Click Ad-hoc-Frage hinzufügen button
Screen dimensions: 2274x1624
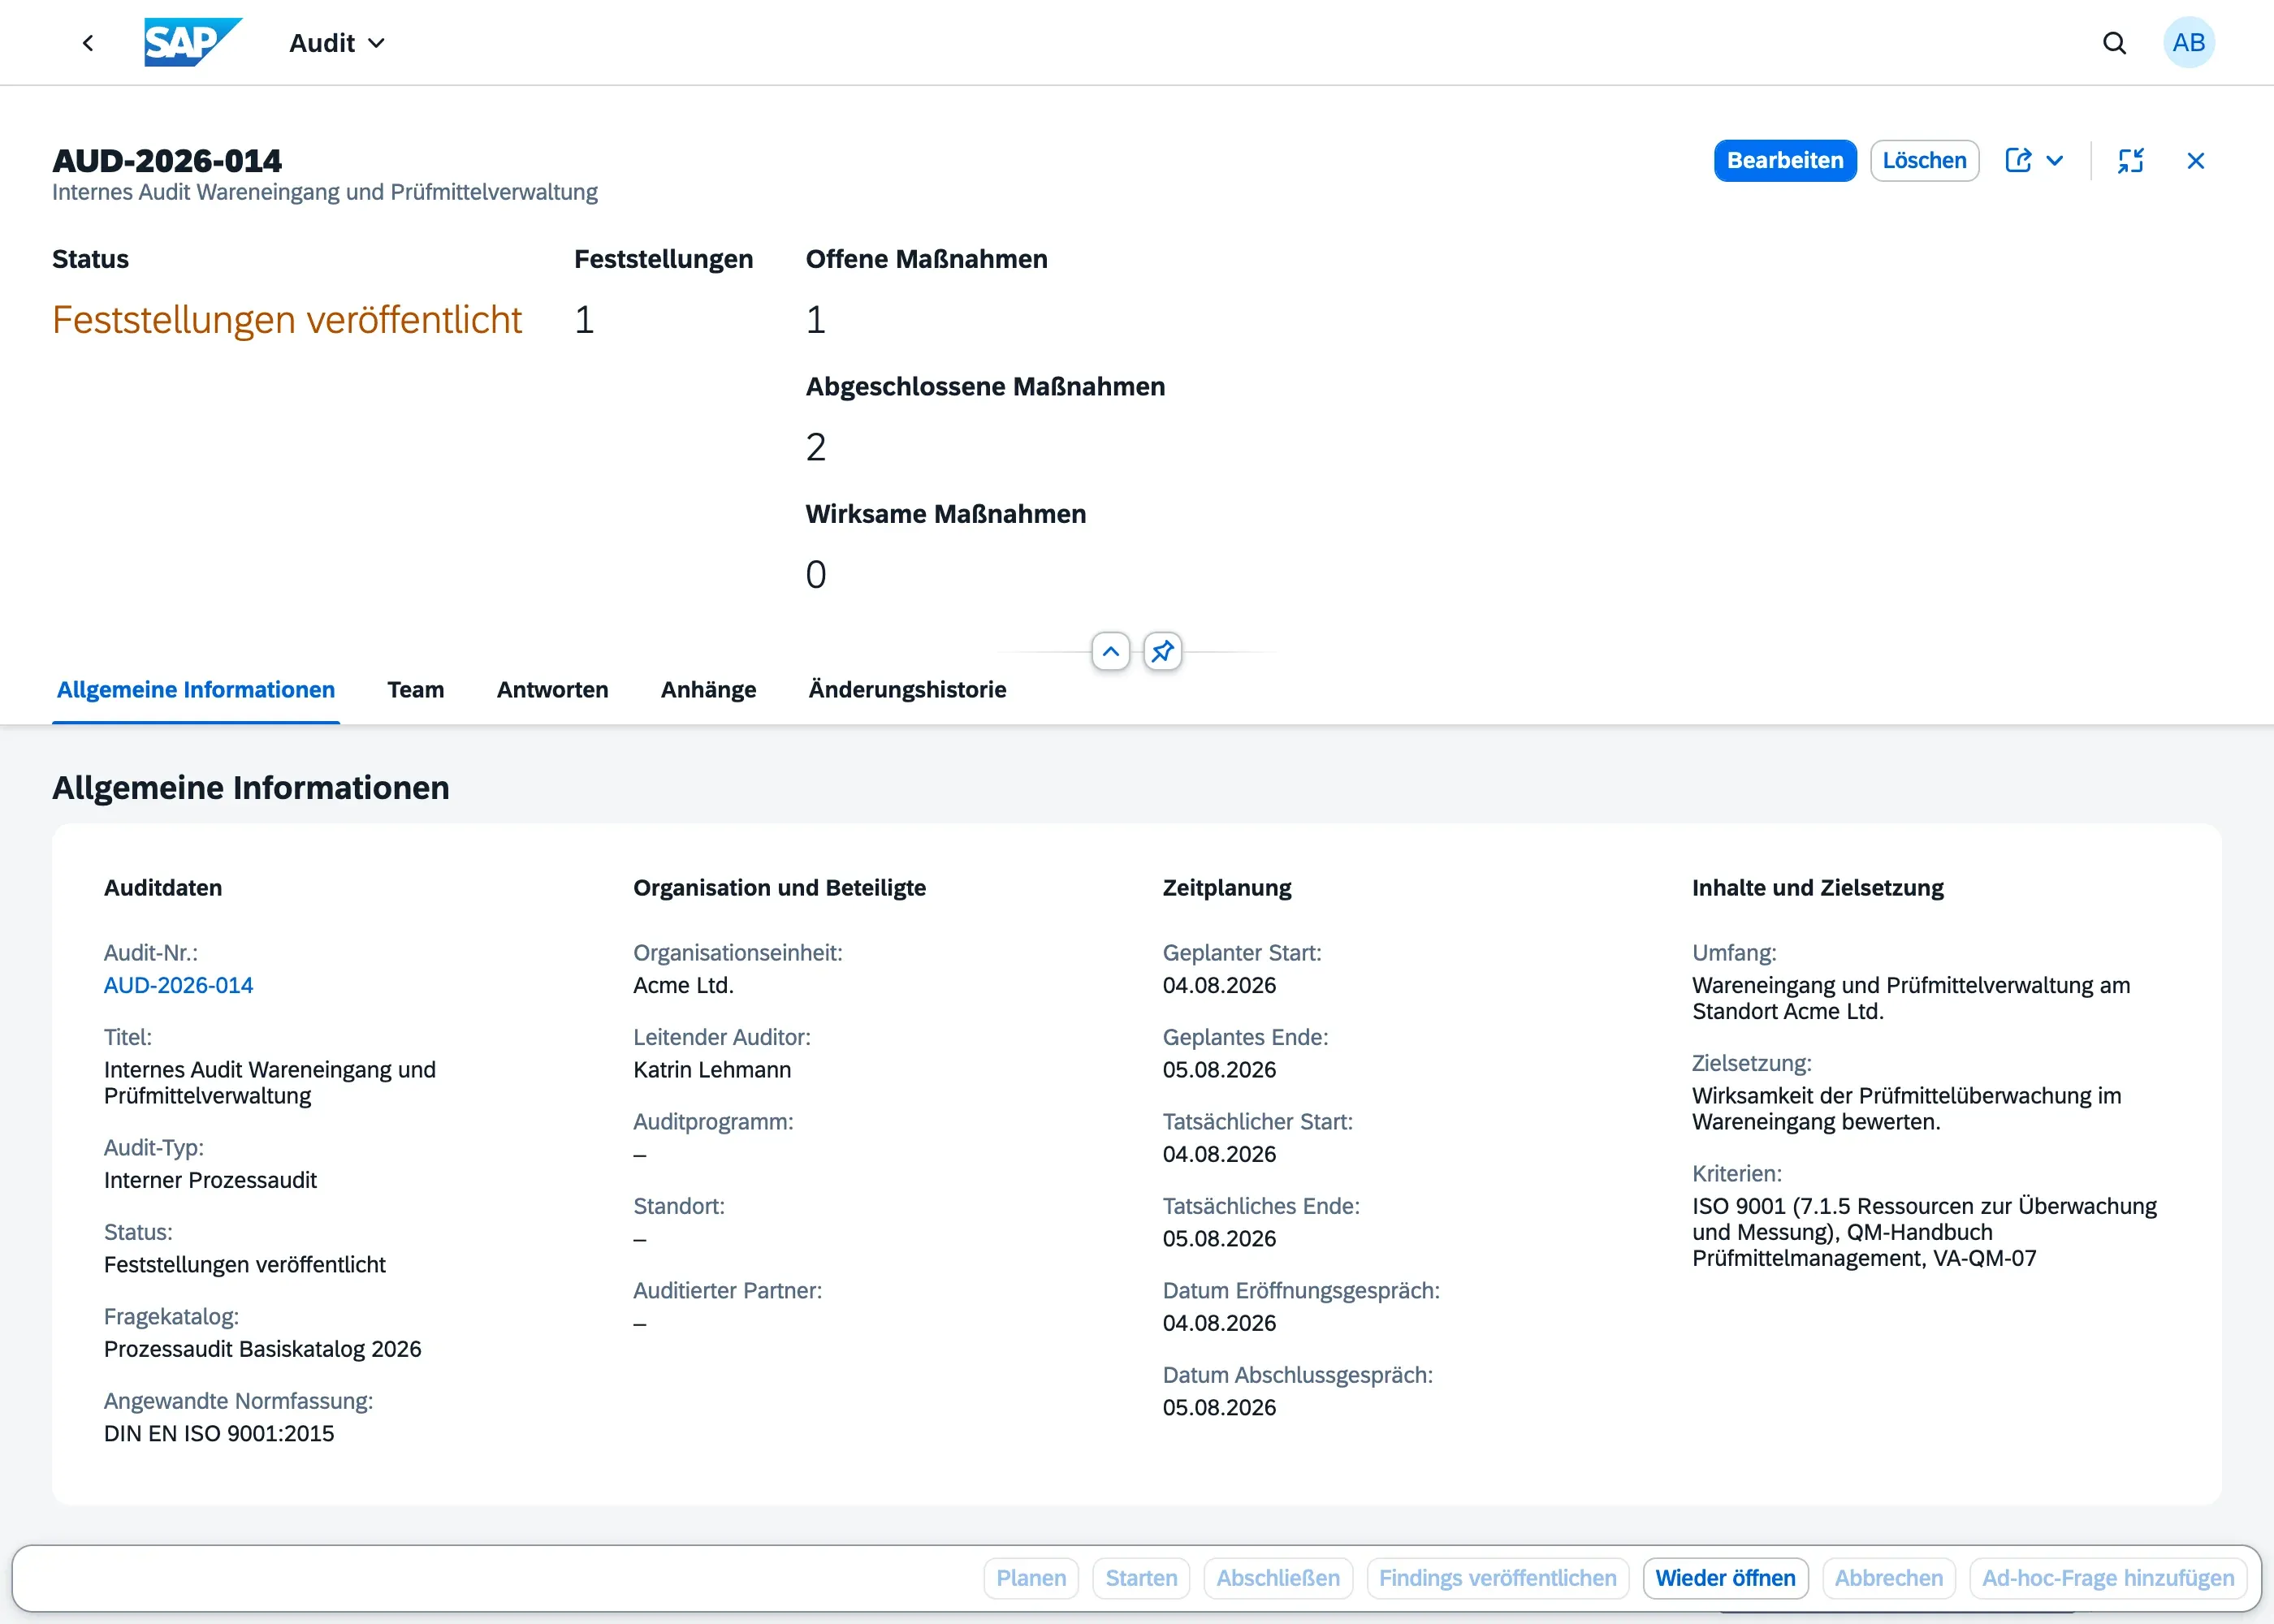2107,1578
